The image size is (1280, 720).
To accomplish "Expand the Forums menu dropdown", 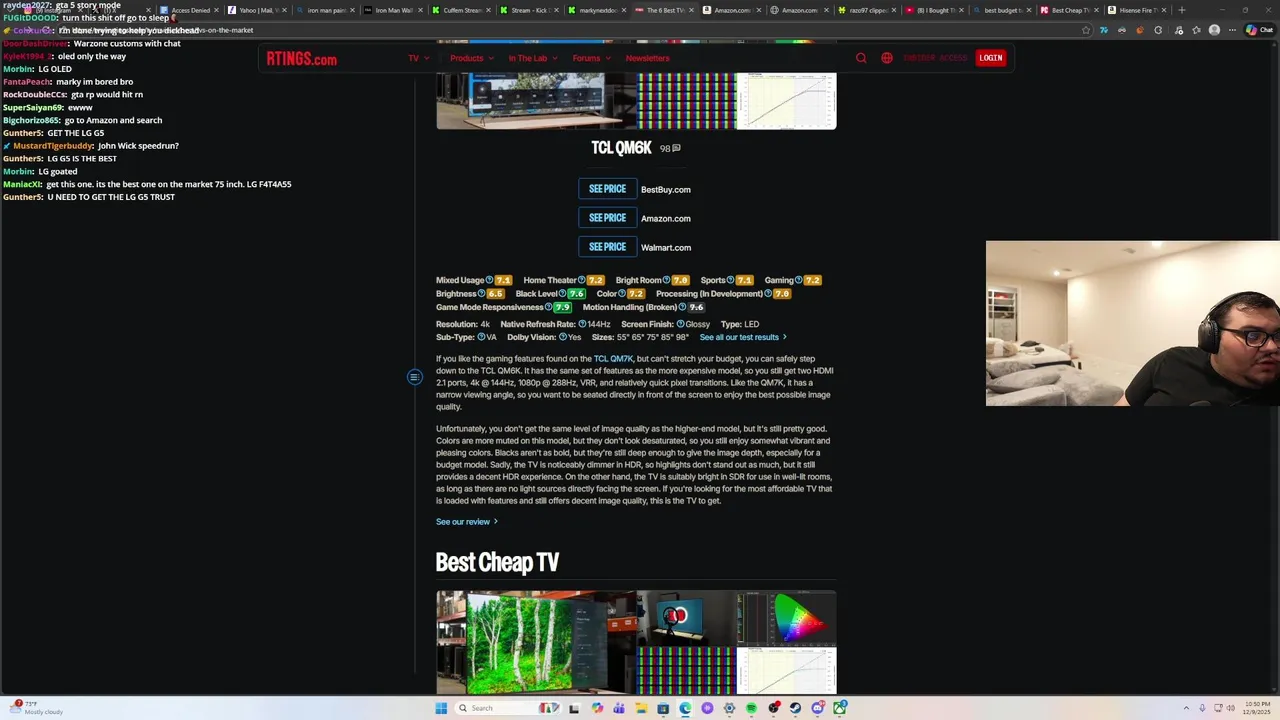I will (x=591, y=58).
